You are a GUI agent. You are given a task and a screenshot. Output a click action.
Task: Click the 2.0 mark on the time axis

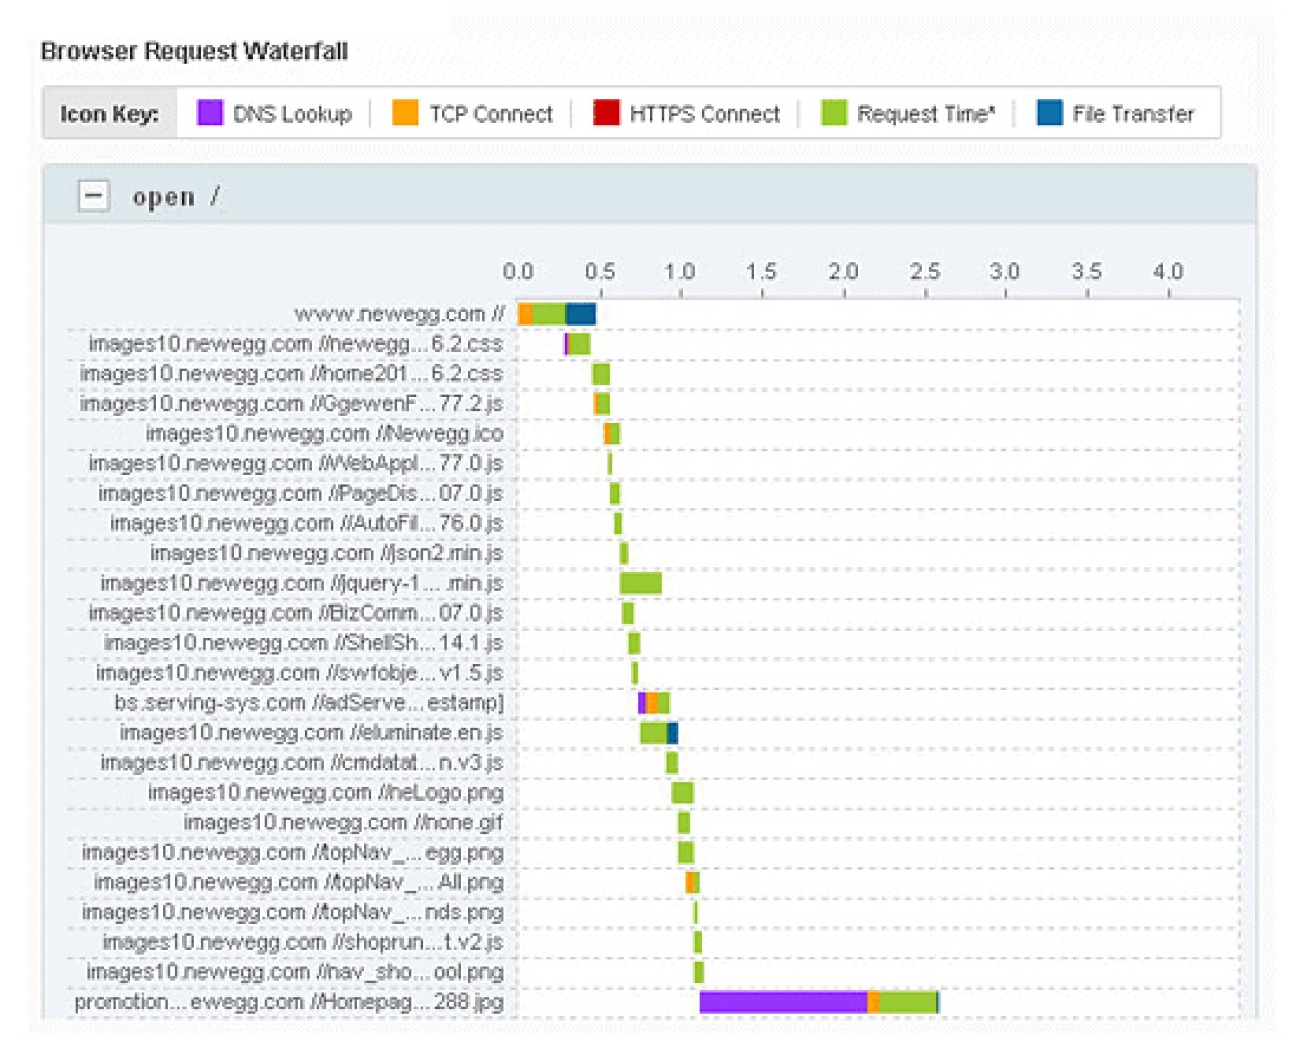coord(844,271)
